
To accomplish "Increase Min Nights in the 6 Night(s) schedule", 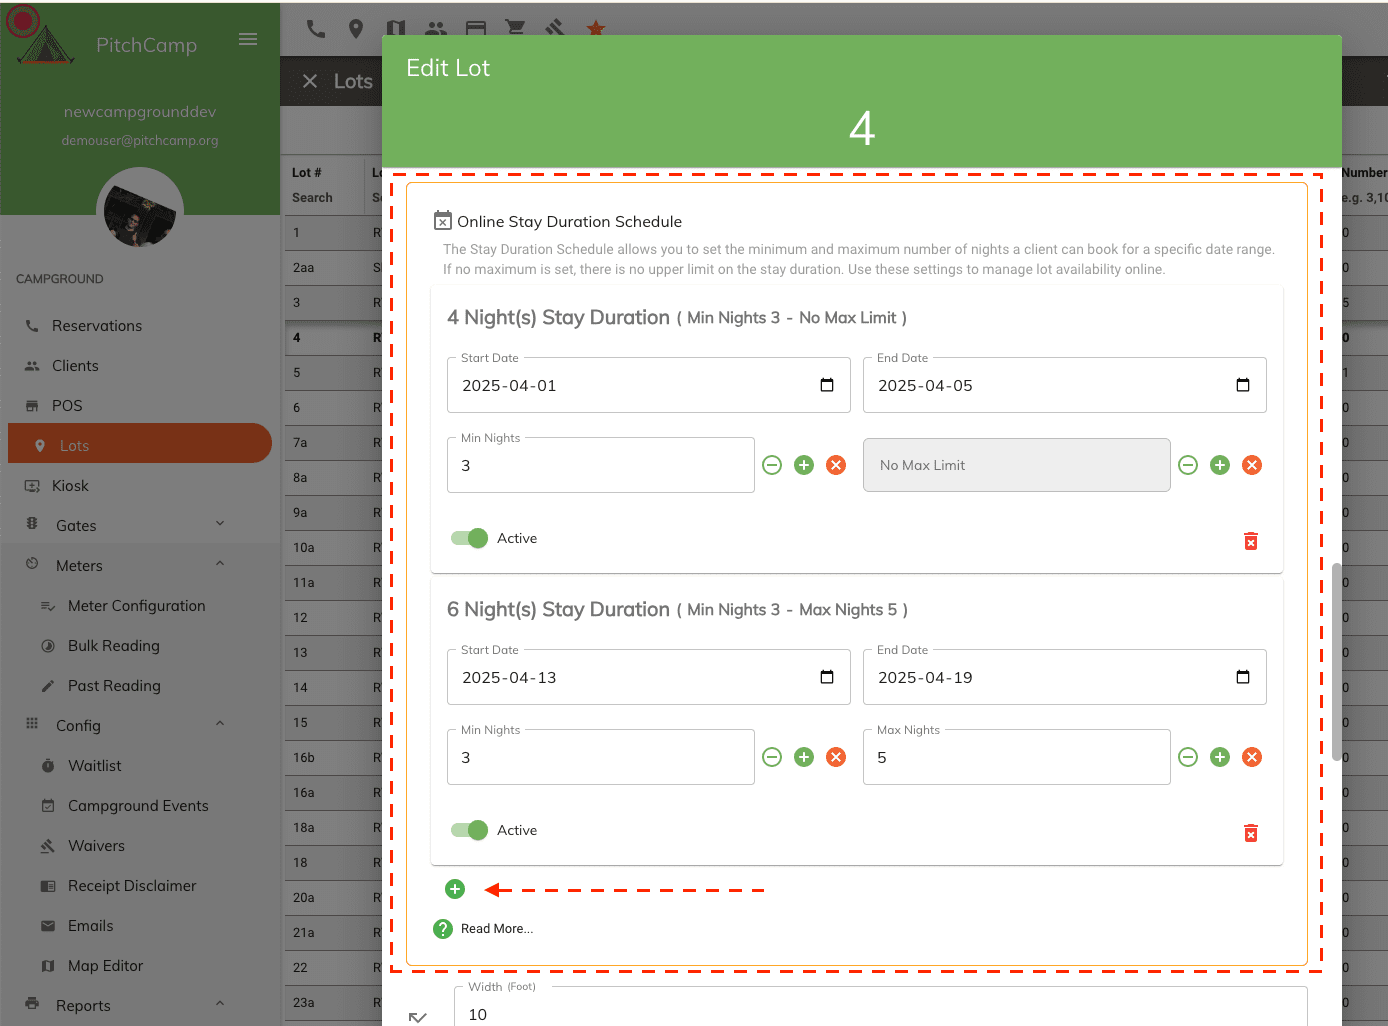I will (x=804, y=757).
